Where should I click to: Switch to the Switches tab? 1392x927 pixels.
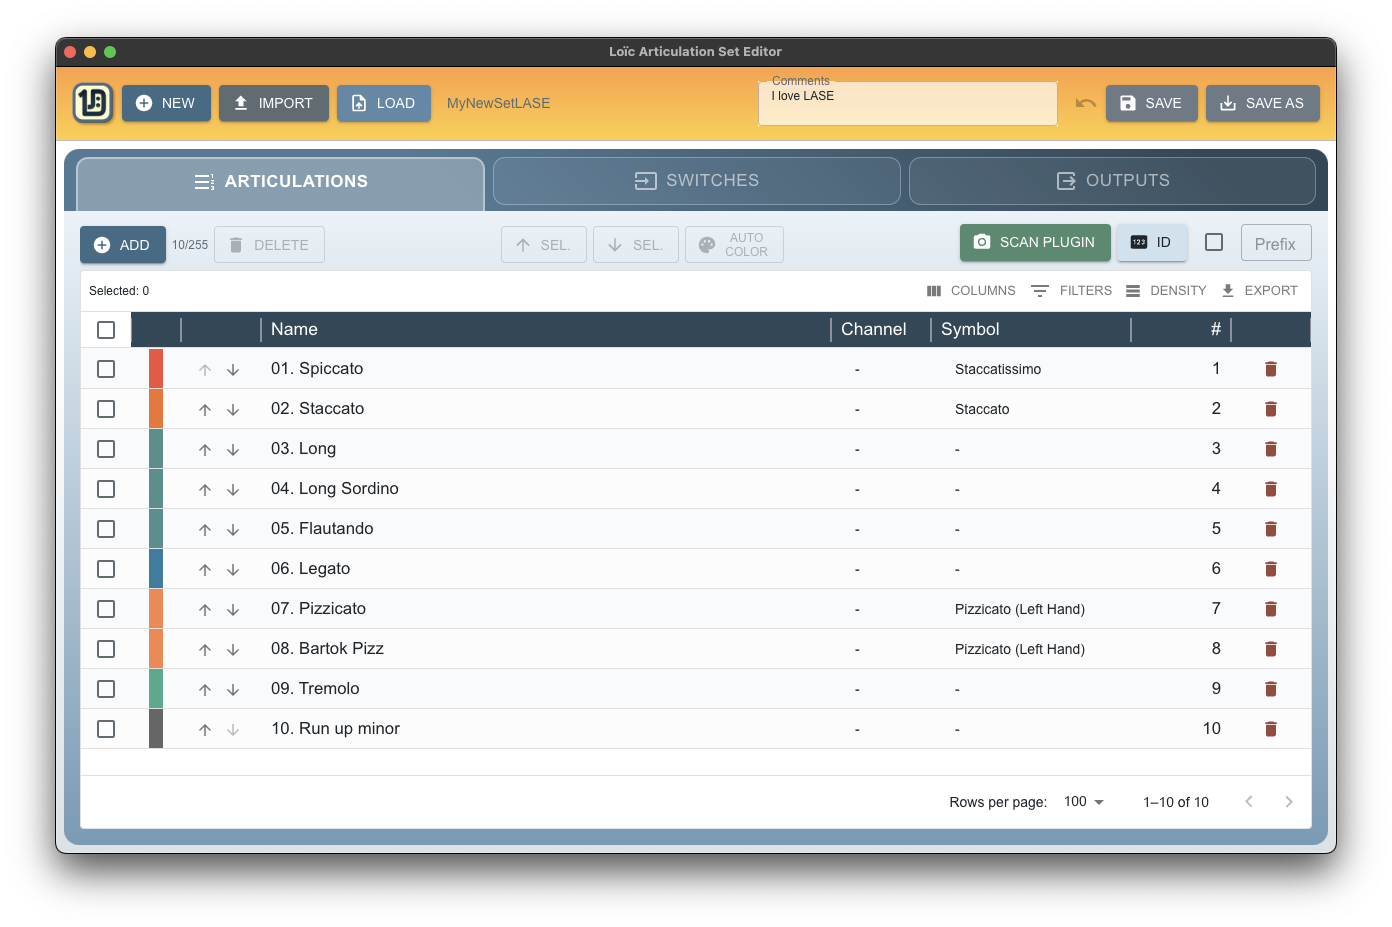697,181
